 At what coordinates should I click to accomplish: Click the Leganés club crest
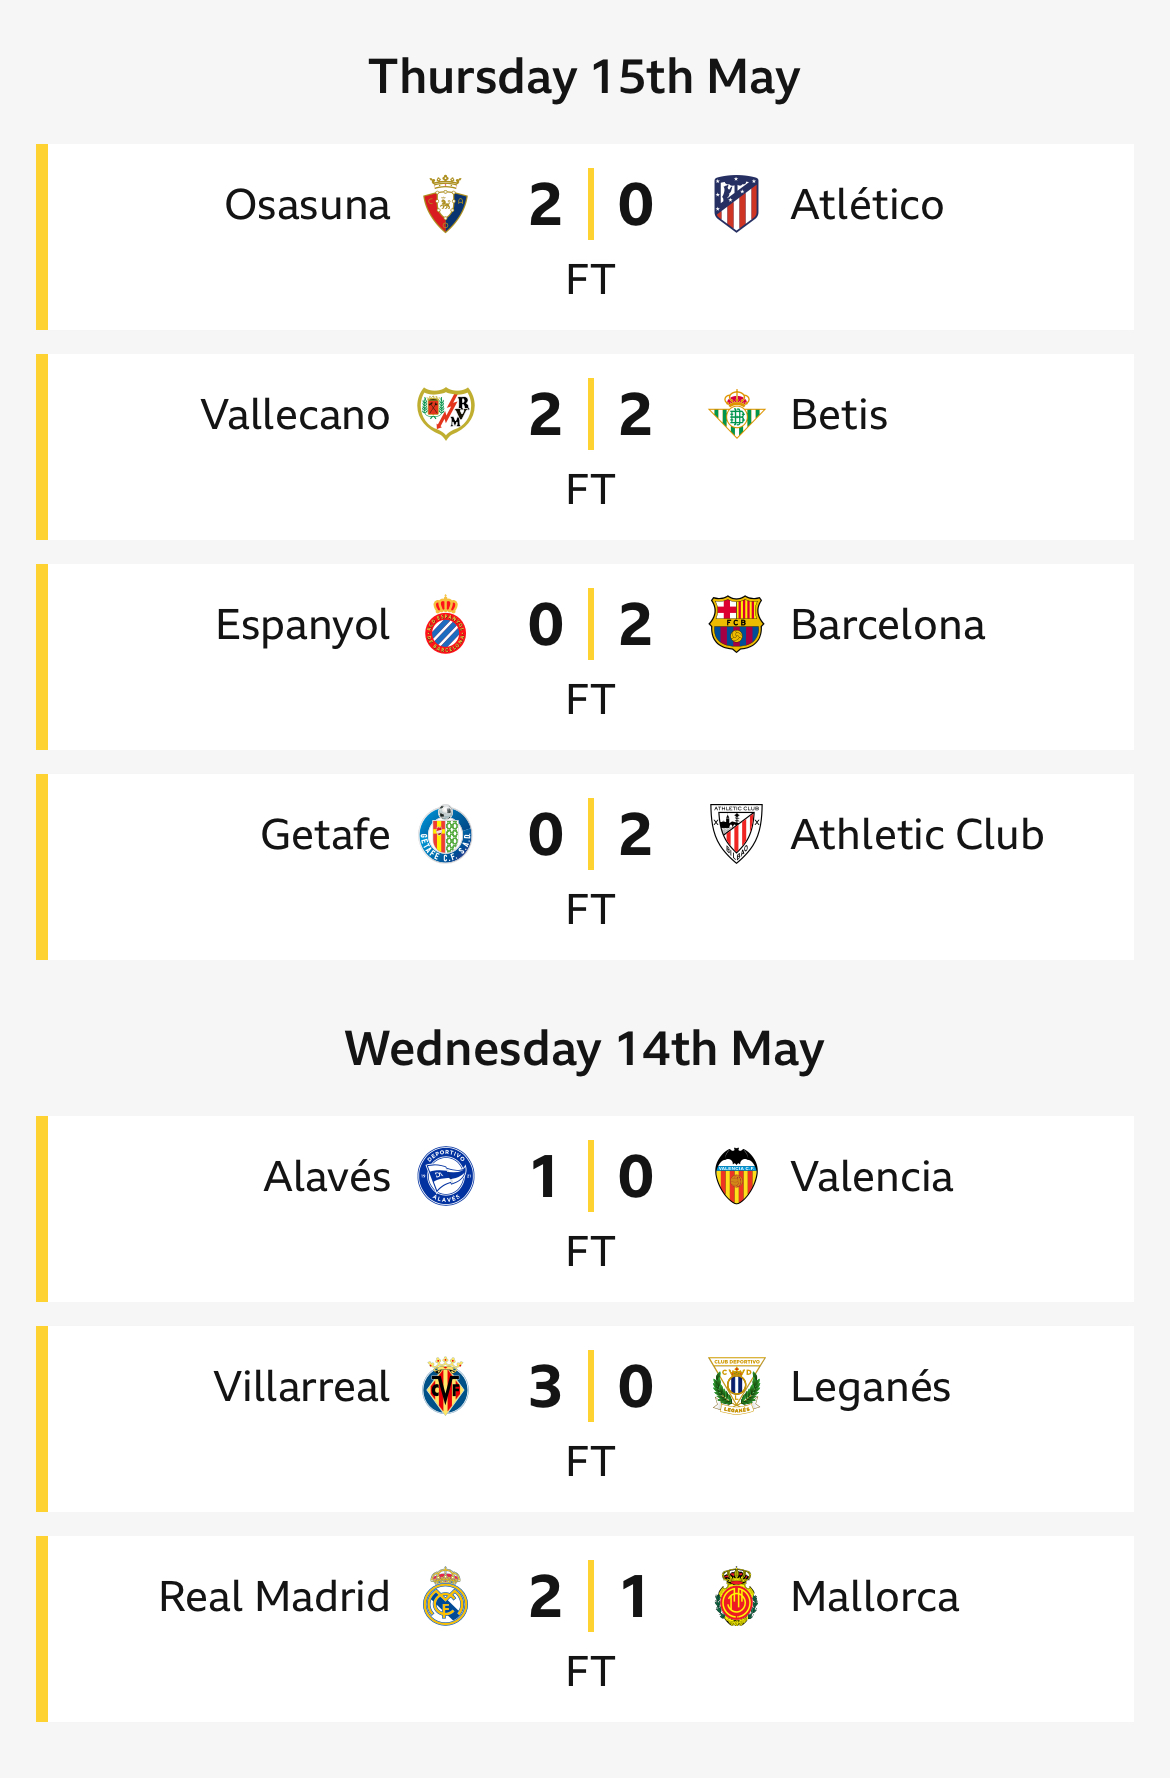coord(736,1386)
